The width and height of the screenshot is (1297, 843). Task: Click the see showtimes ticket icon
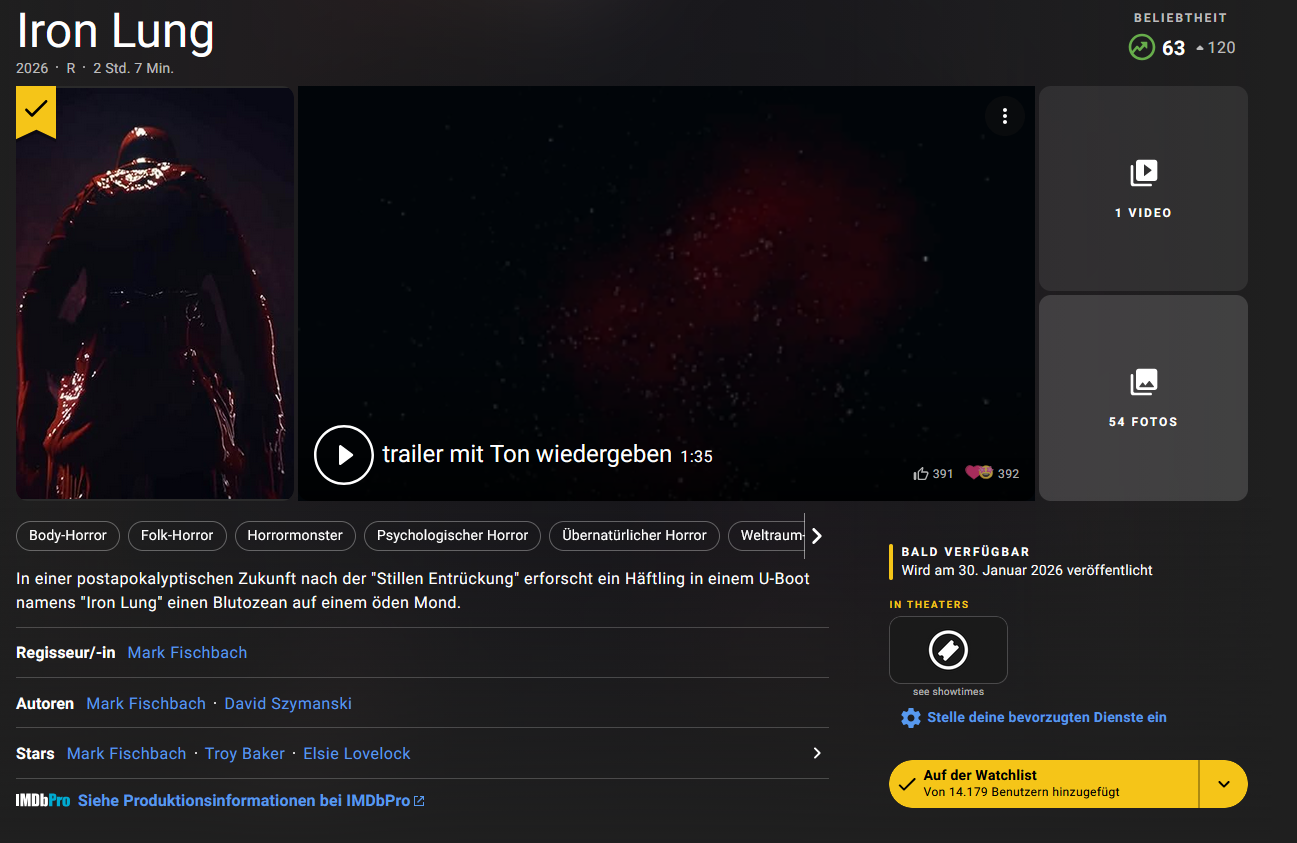click(x=947, y=650)
